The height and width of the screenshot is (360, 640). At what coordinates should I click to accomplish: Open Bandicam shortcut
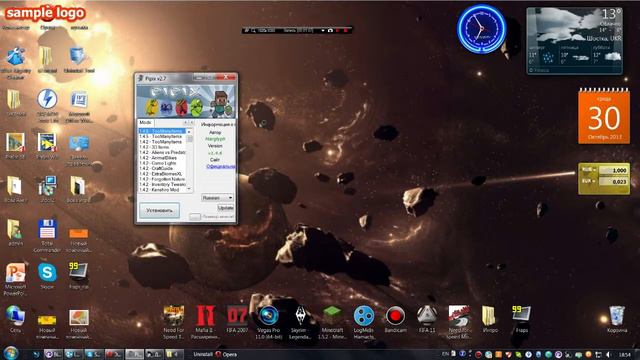coord(395,320)
